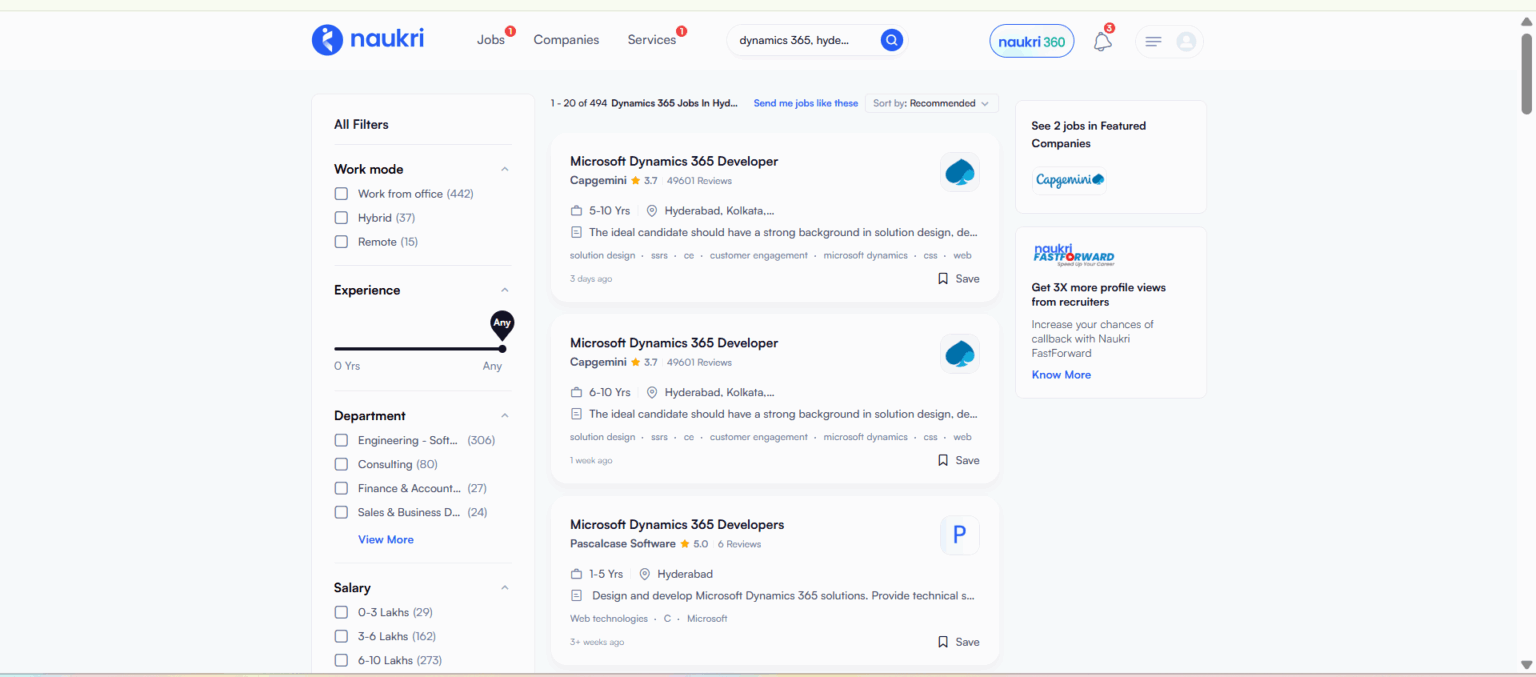
Task: Check Consulting department filter
Action: [341, 464]
